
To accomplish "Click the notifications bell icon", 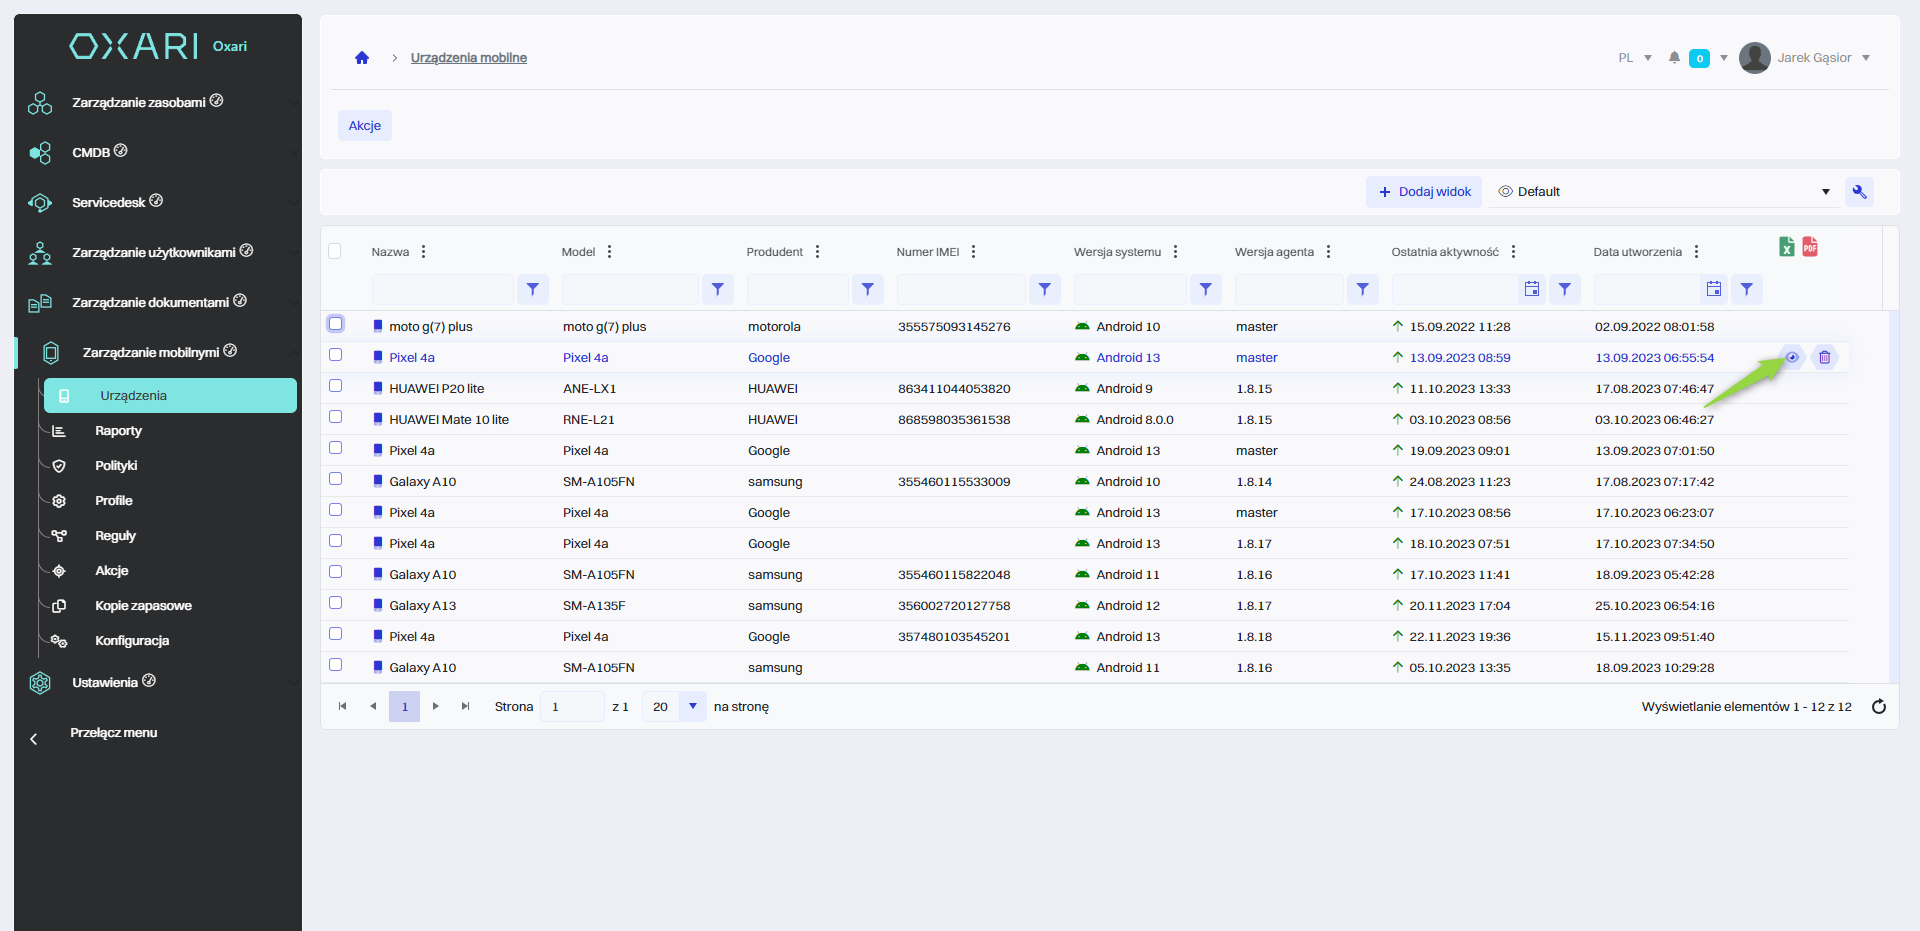I will pyautogui.click(x=1674, y=58).
